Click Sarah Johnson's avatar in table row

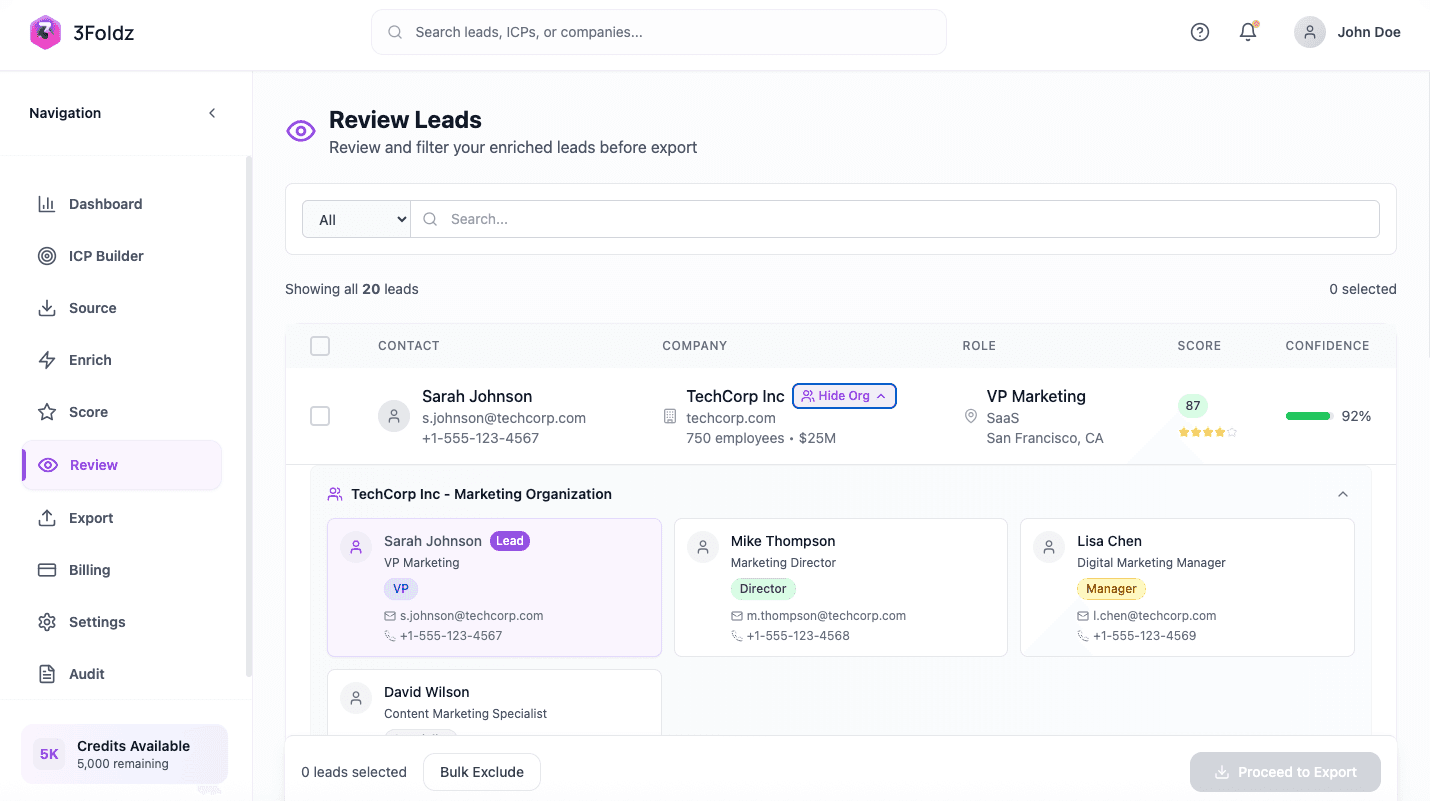[x=394, y=416]
